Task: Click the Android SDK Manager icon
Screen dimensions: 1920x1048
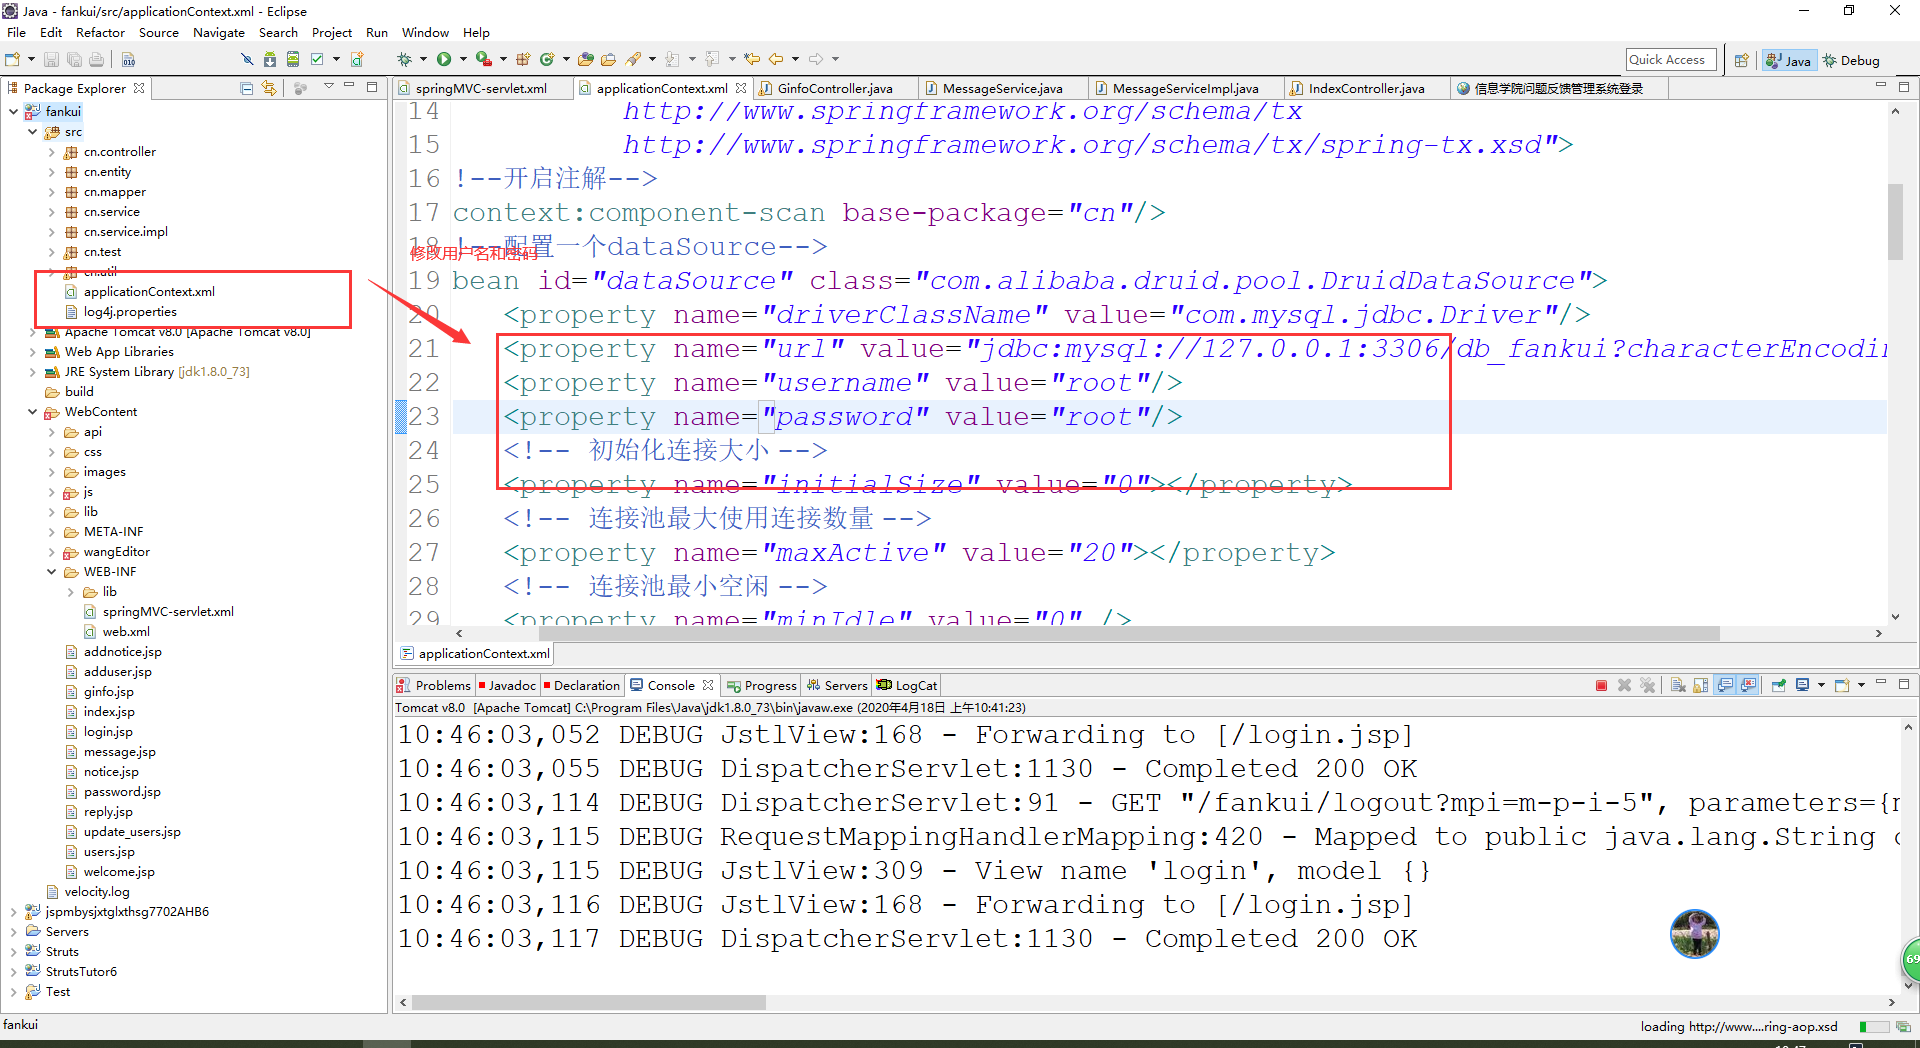Action: pos(270,60)
